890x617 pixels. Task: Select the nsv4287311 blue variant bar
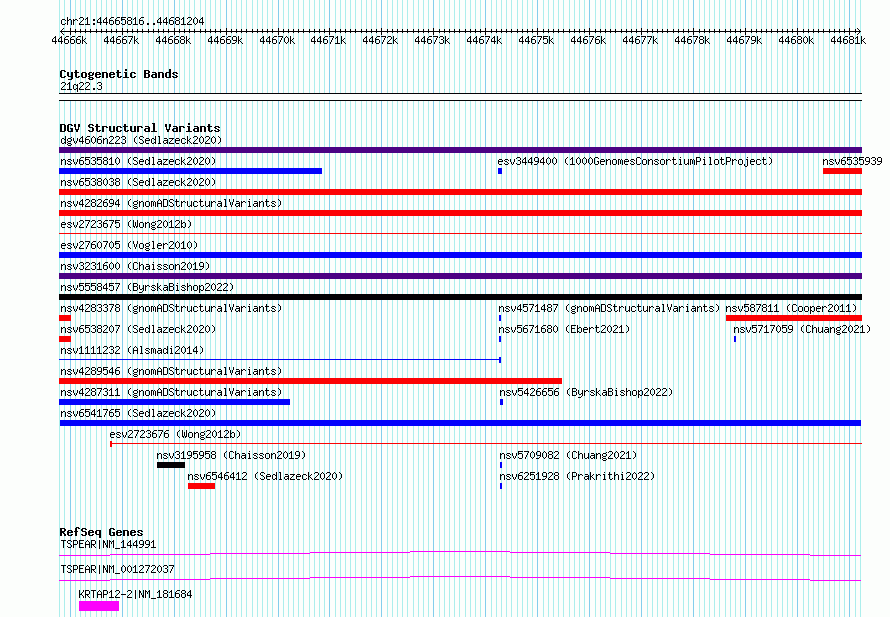point(174,402)
